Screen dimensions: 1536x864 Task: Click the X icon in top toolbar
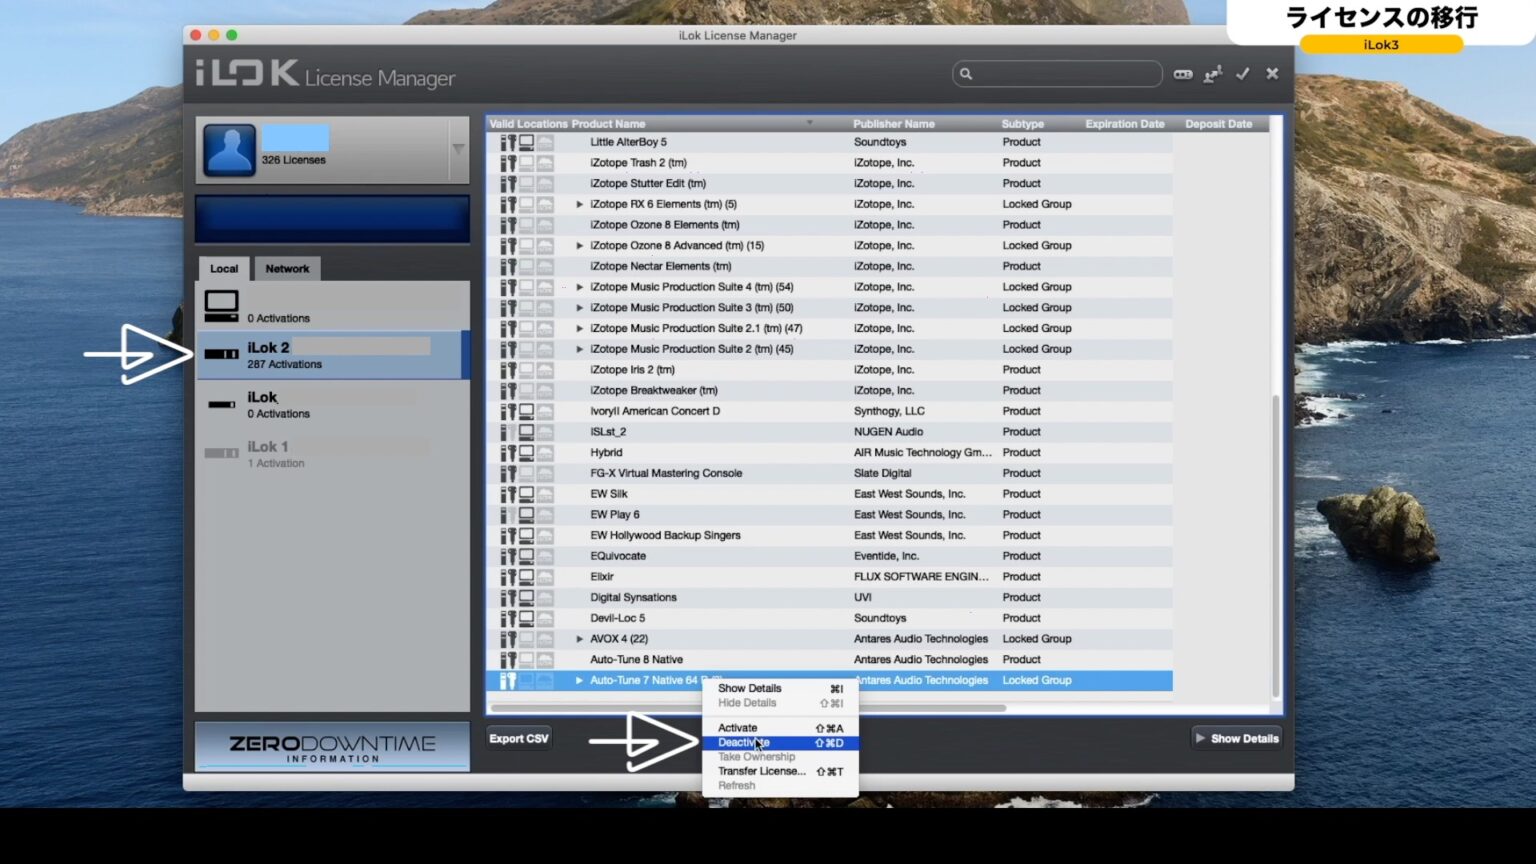coord(1272,74)
